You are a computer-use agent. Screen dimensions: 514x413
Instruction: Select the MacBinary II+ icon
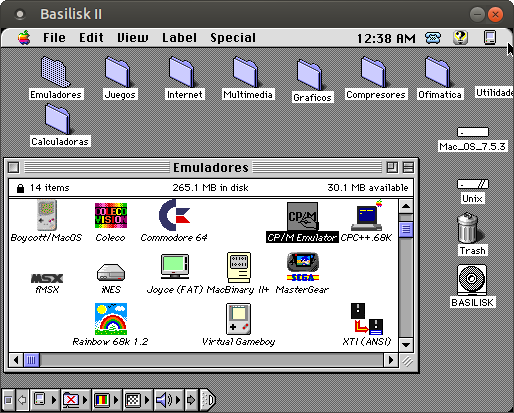coord(239,267)
